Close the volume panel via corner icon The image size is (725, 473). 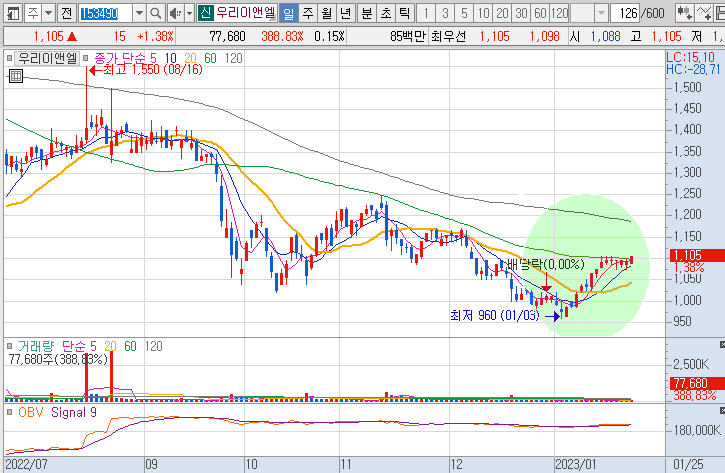[x=722, y=345]
